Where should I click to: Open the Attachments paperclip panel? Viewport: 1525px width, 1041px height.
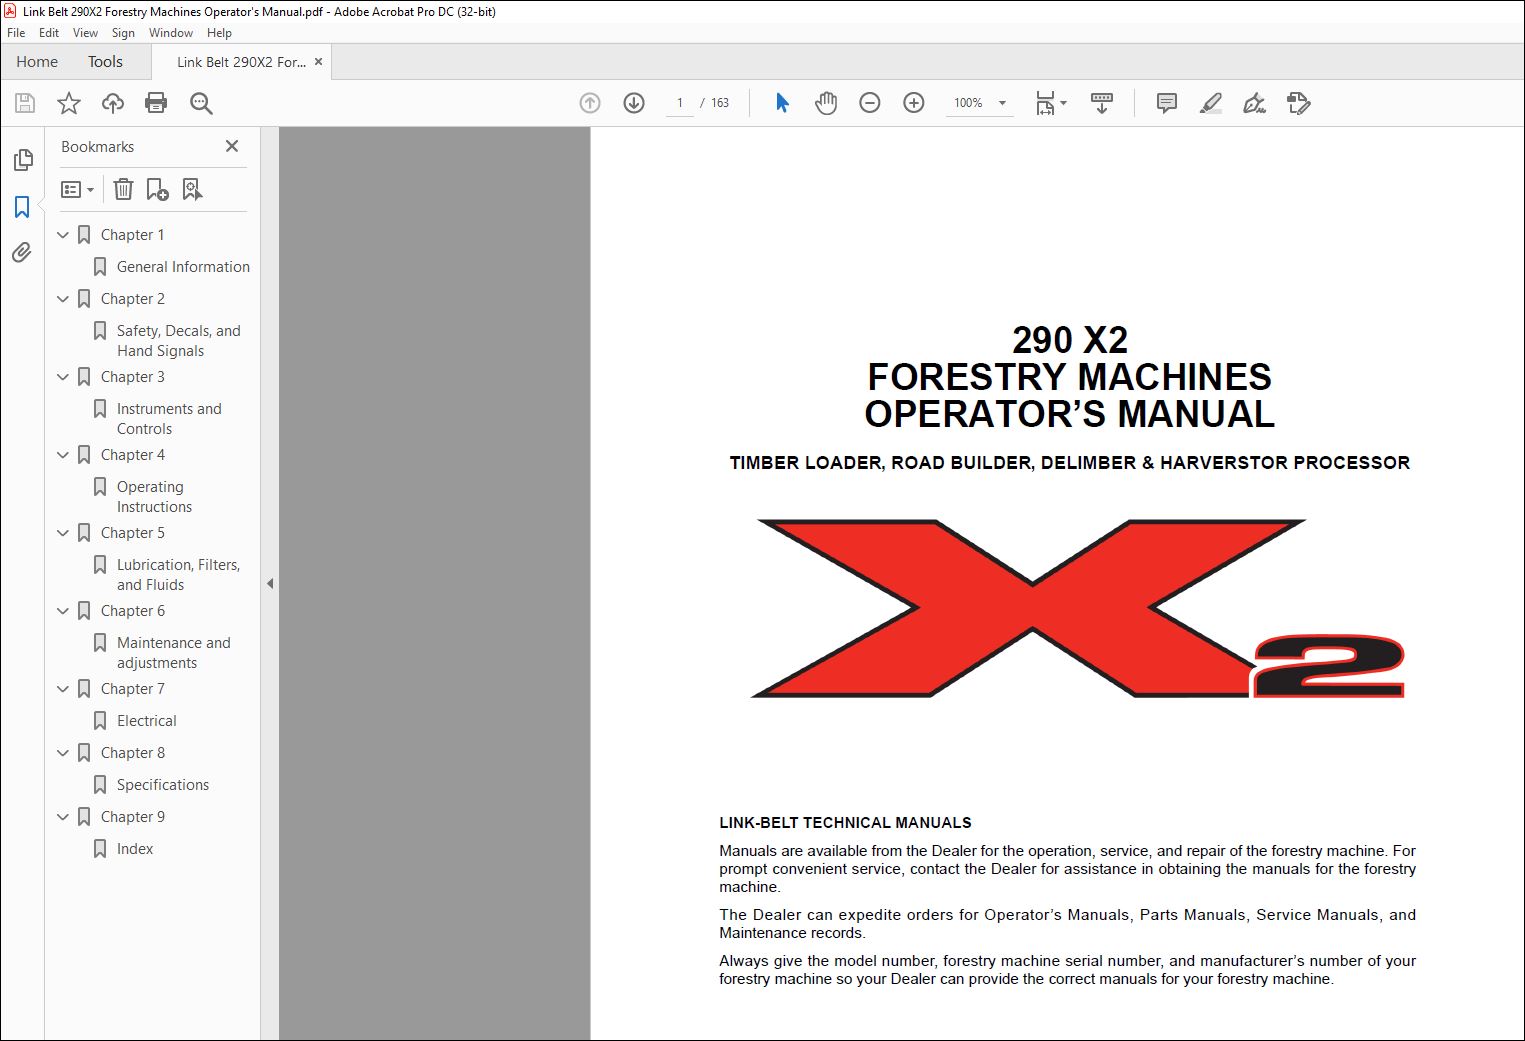click(22, 253)
